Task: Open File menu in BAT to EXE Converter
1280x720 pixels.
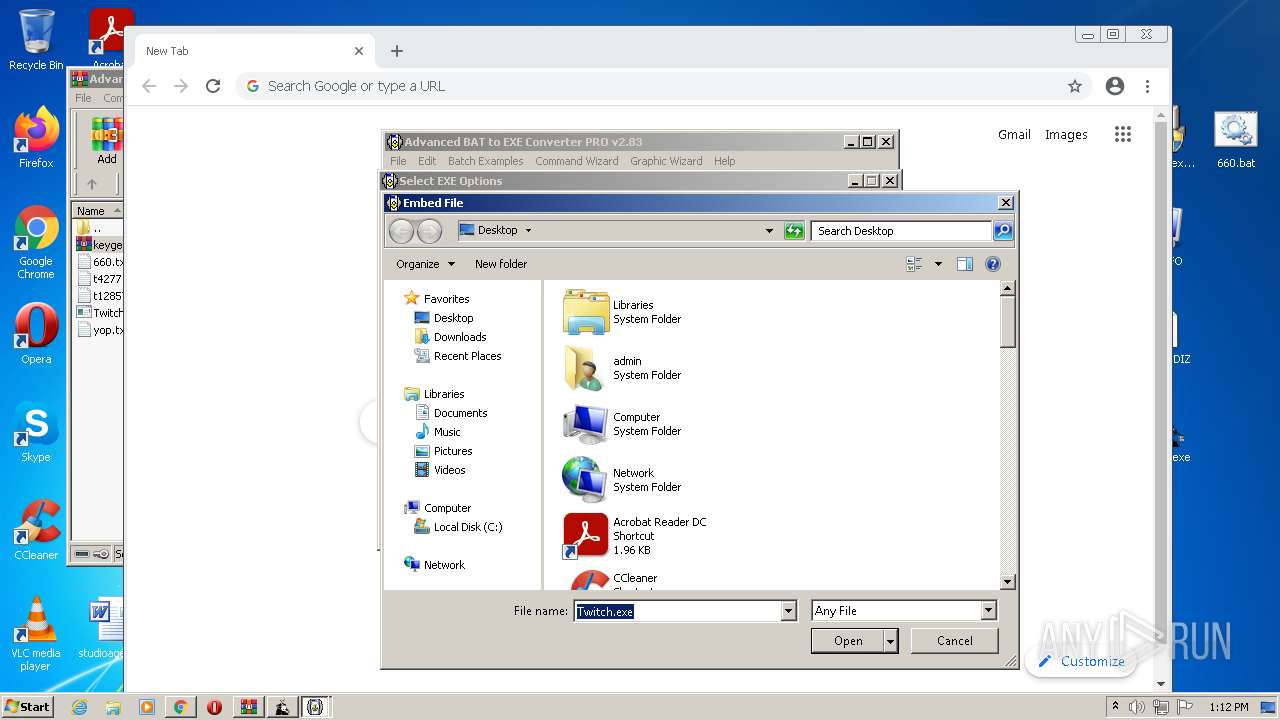Action: coord(398,161)
